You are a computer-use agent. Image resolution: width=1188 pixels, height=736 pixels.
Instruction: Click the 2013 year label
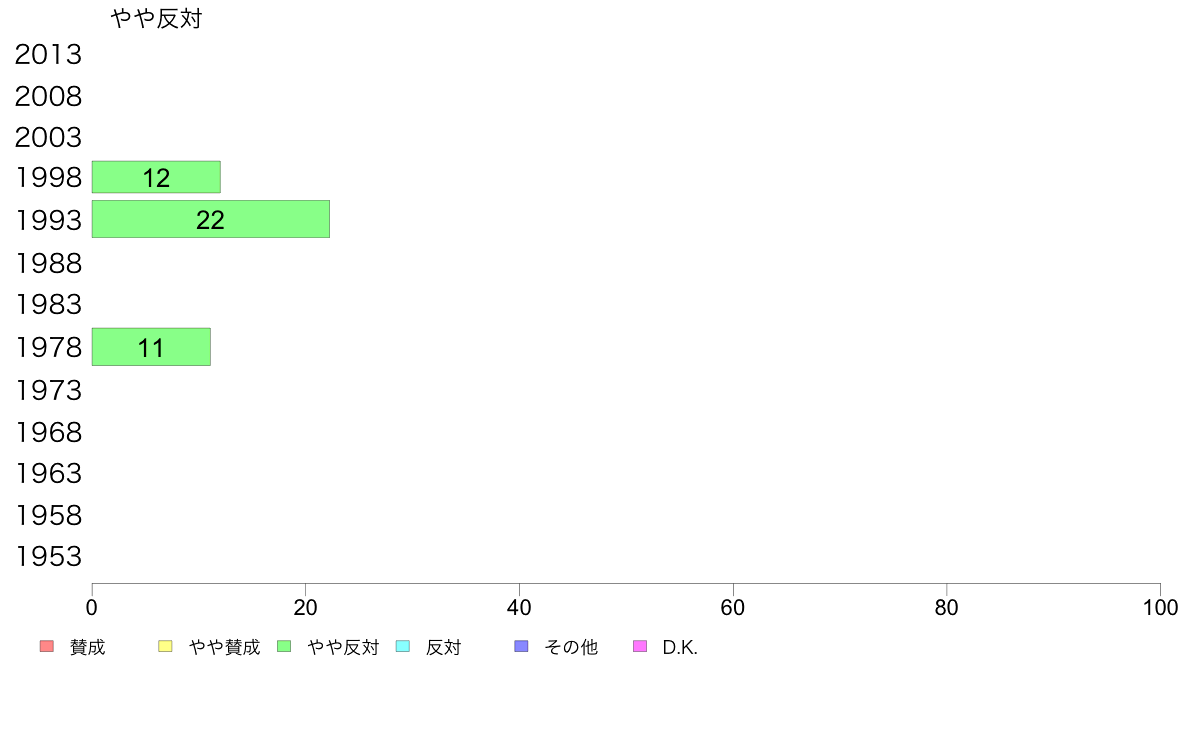pos(48,54)
